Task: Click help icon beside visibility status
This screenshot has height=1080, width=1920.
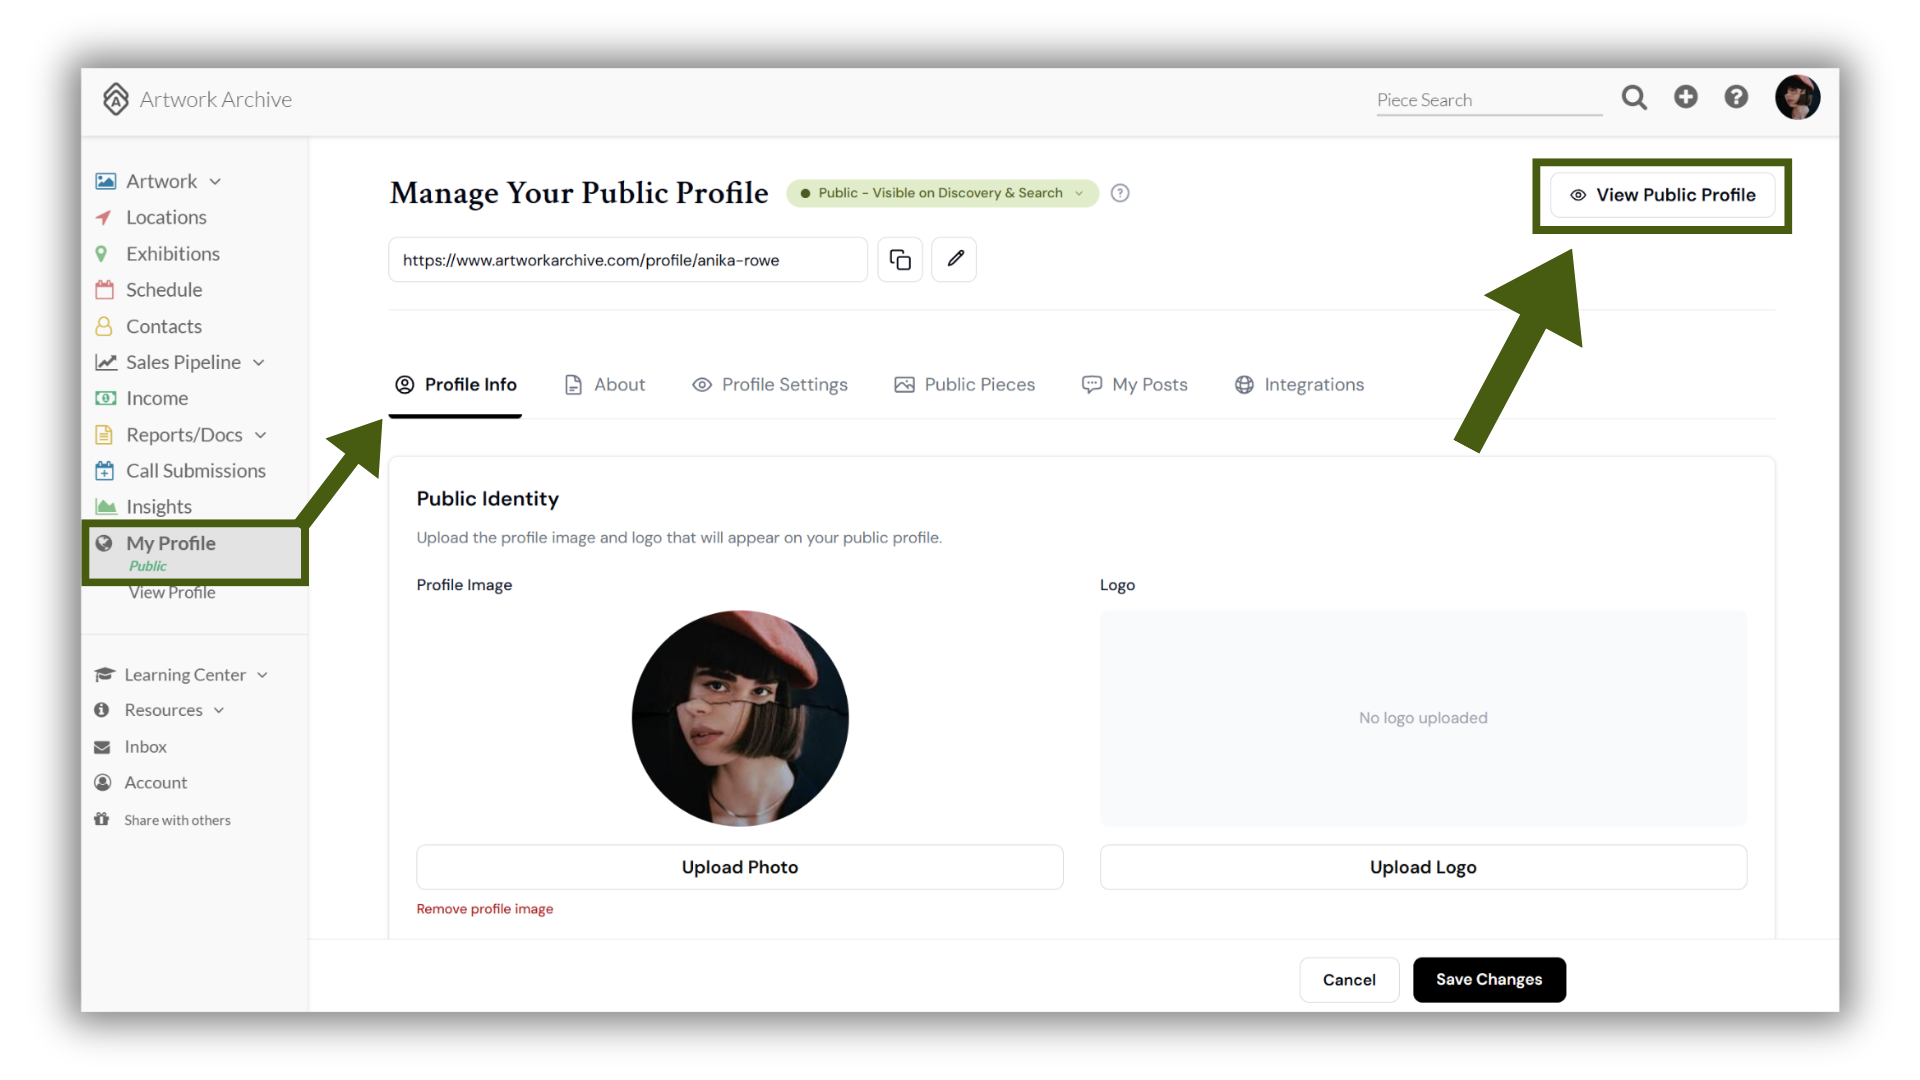Action: (1120, 193)
